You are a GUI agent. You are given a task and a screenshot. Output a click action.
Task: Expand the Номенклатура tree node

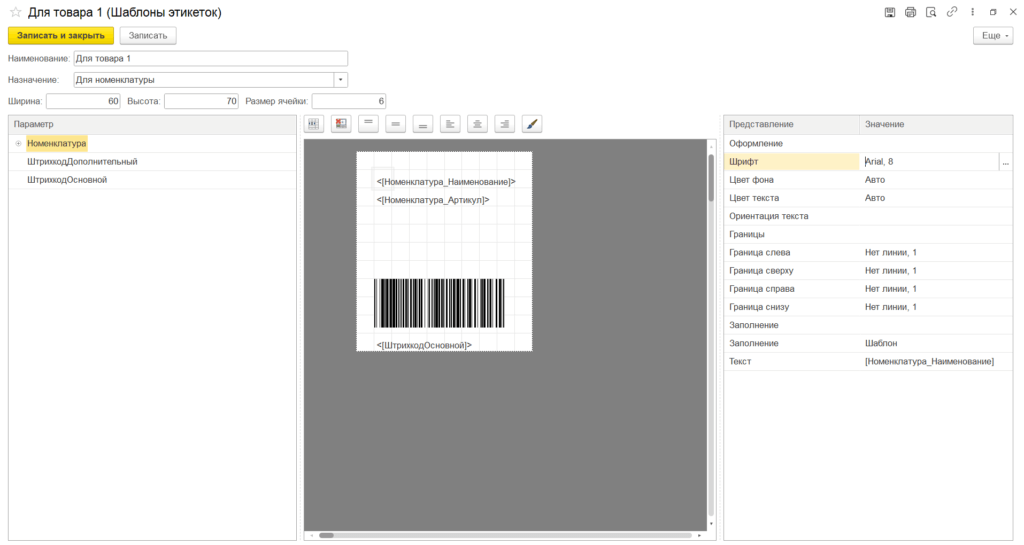click(18, 144)
